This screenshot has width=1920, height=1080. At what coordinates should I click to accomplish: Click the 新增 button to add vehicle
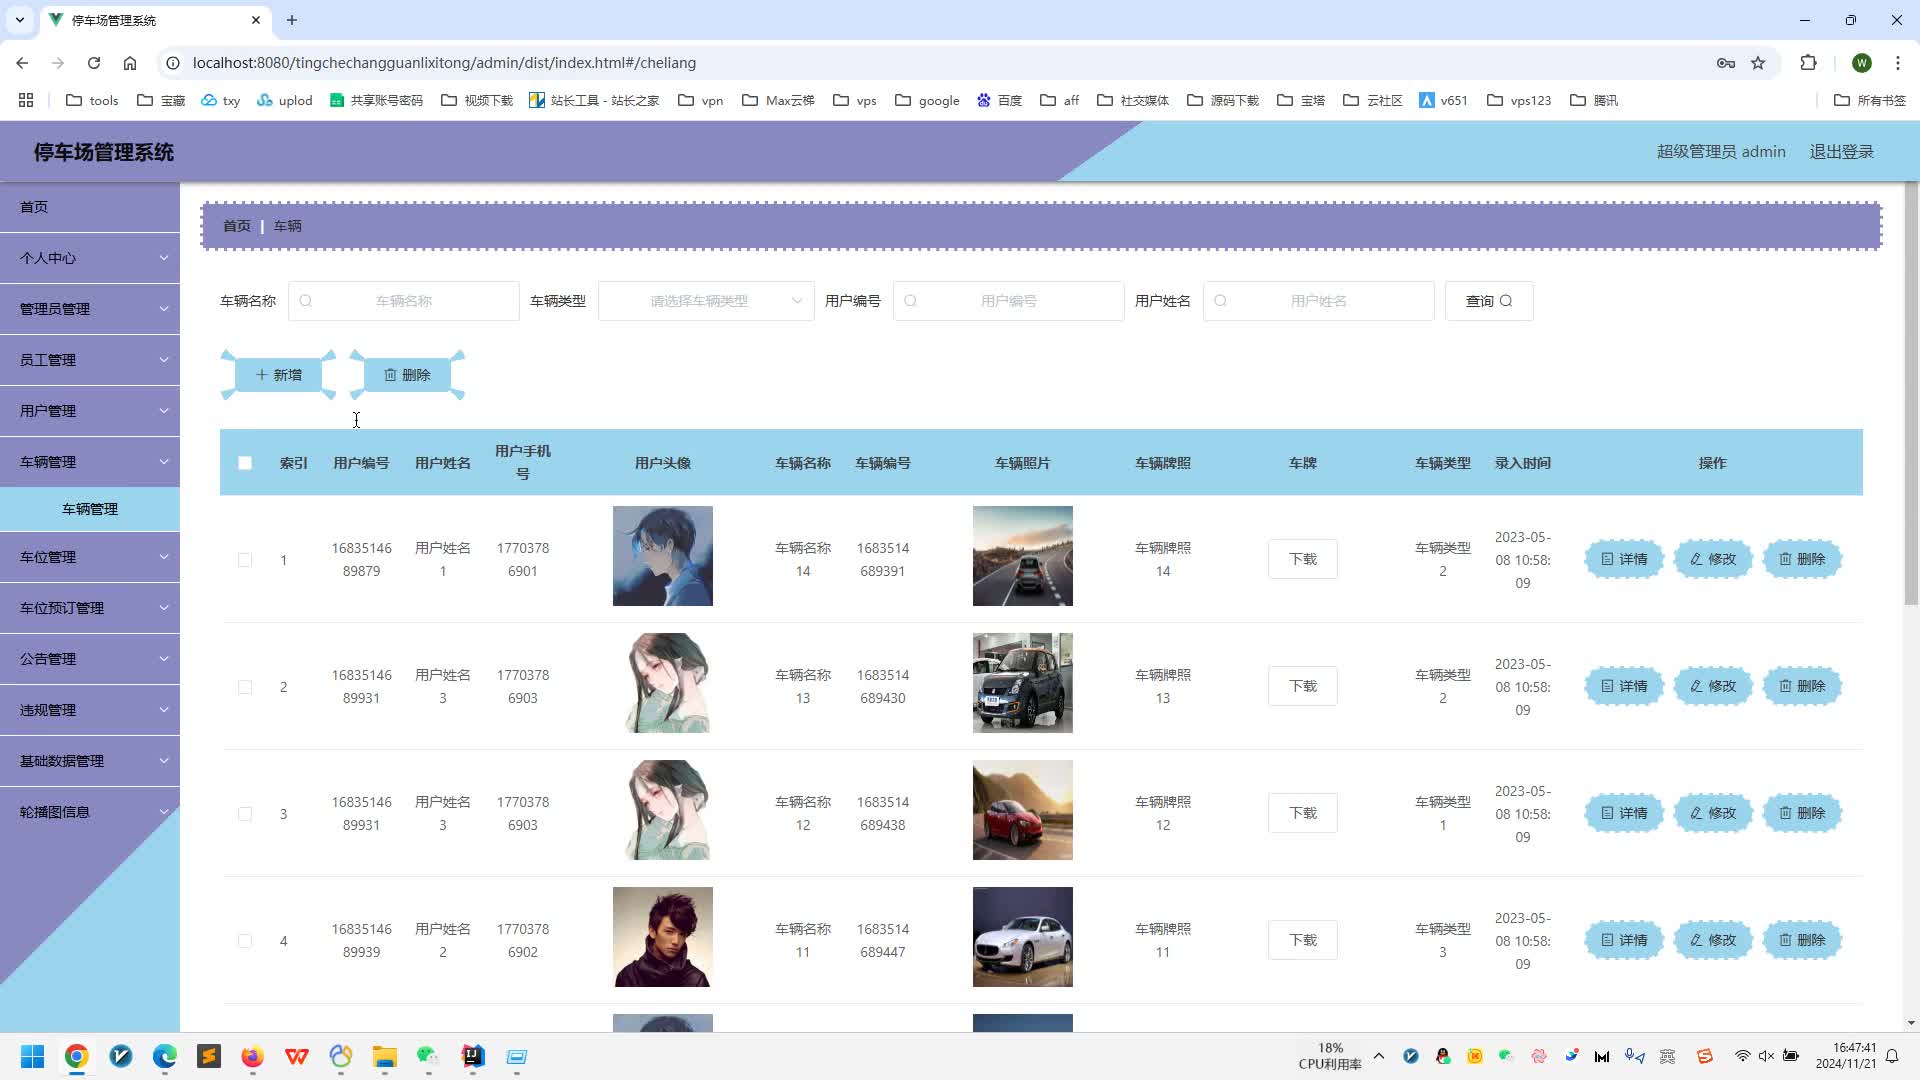(278, 375)
